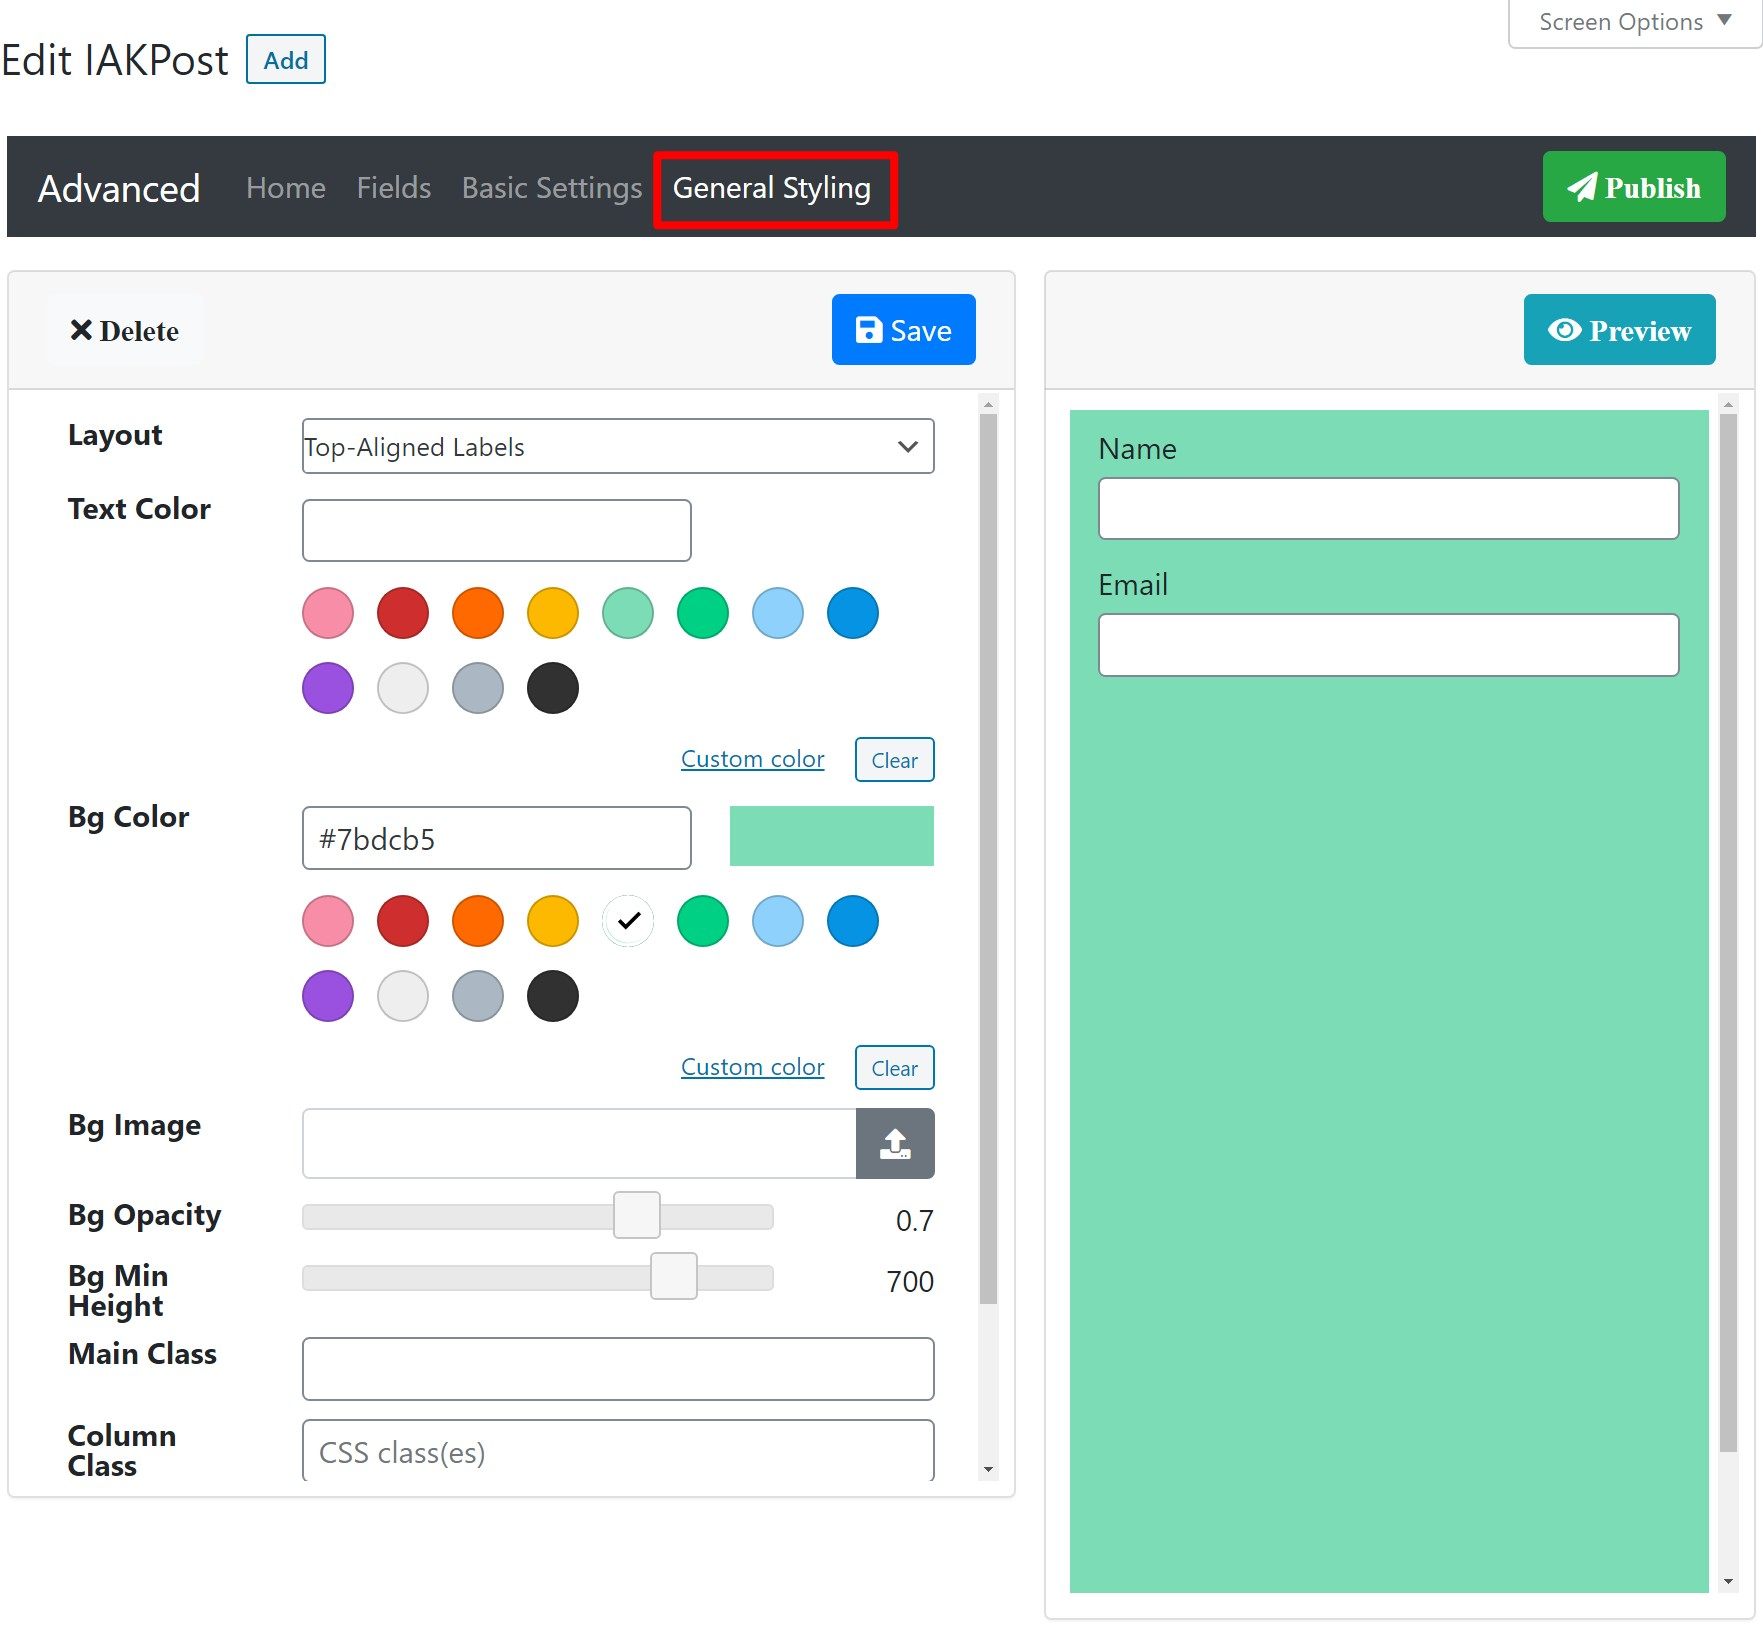Pick orange swatch for Text Color
This screenshot has height=1639, width=1763.
478,613
